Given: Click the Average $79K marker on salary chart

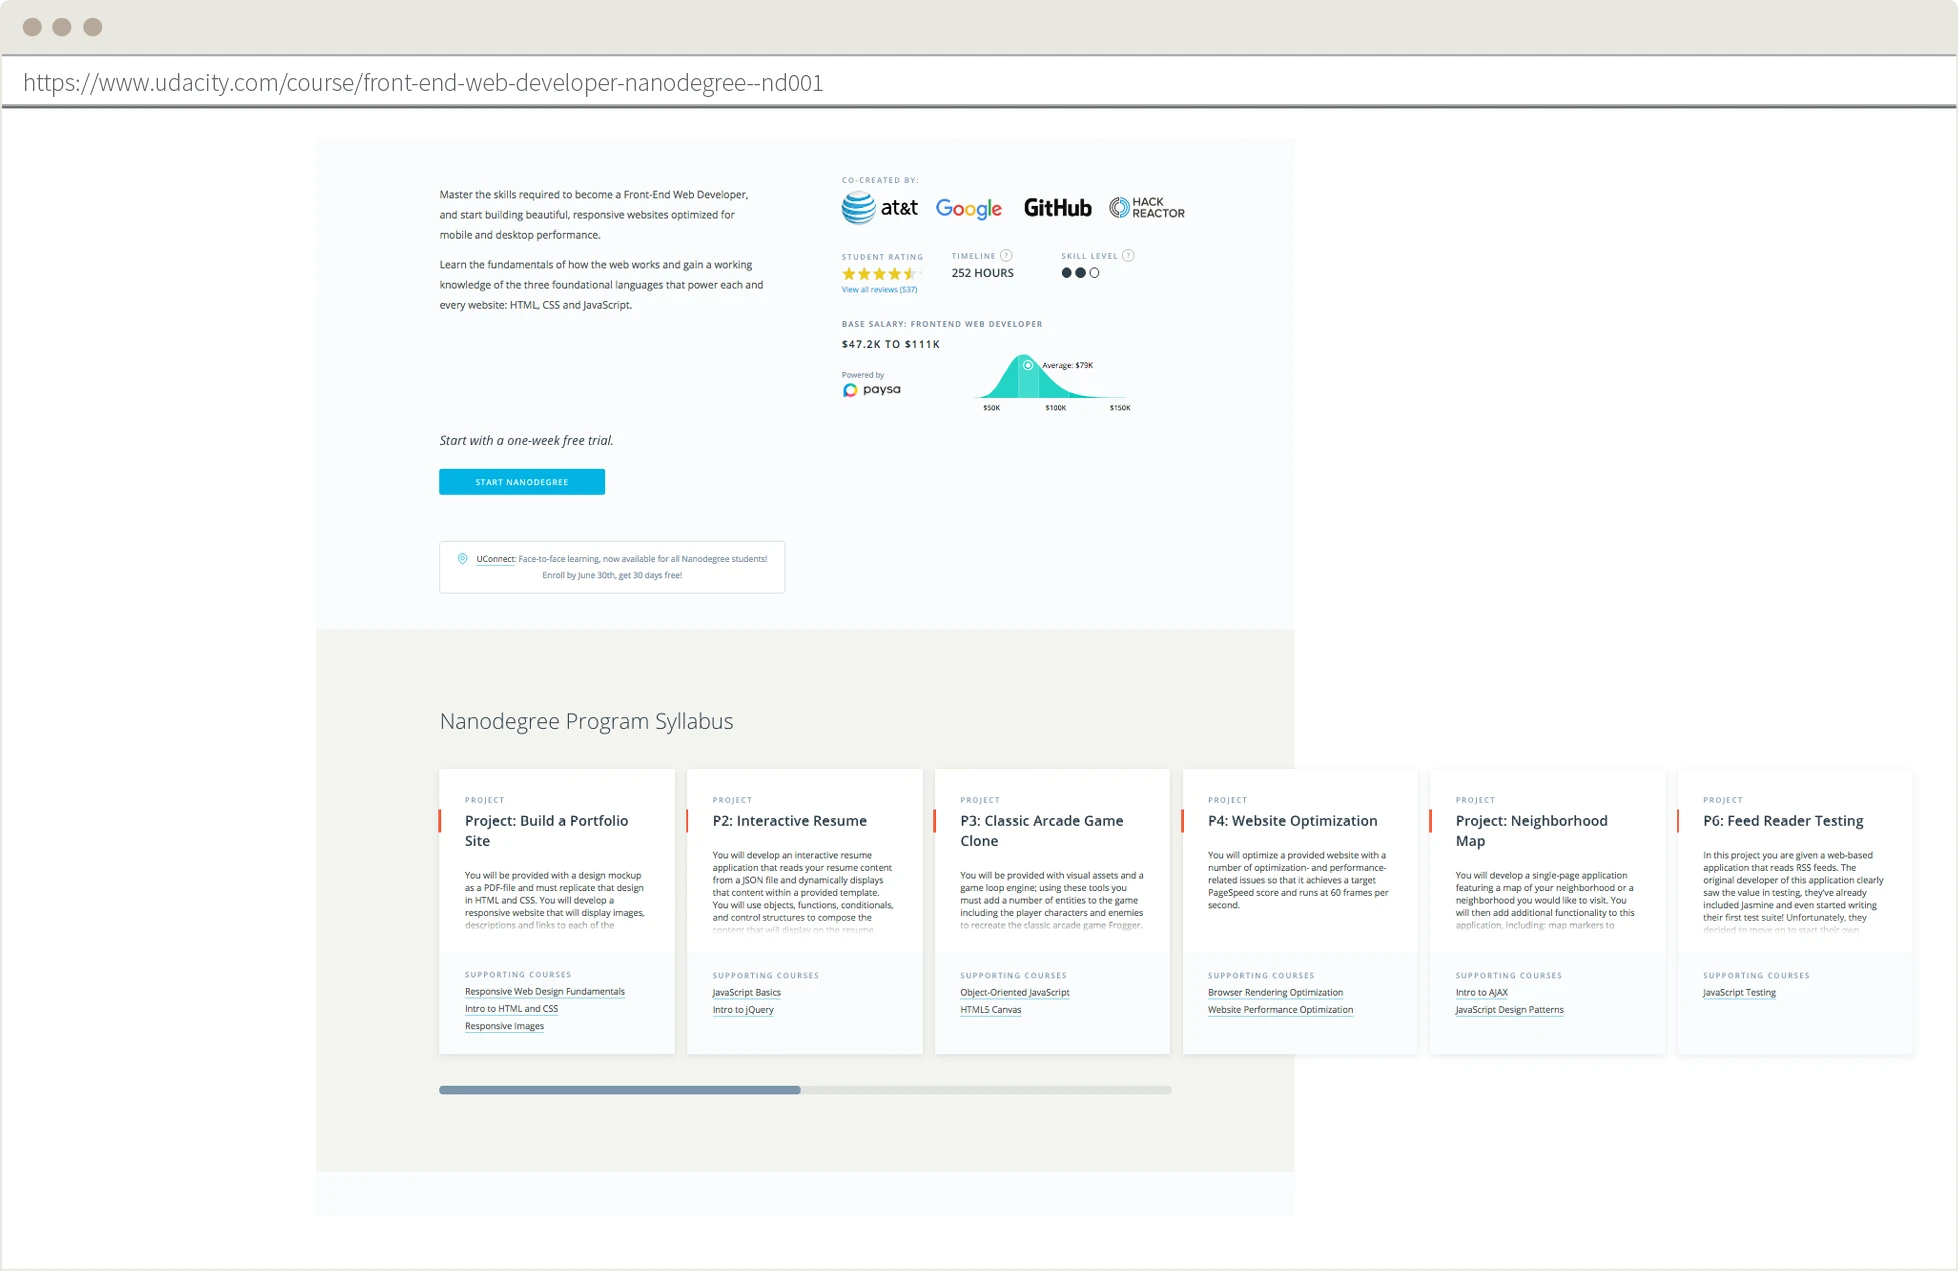Looking at the screenshot, I should [1027, 365].
